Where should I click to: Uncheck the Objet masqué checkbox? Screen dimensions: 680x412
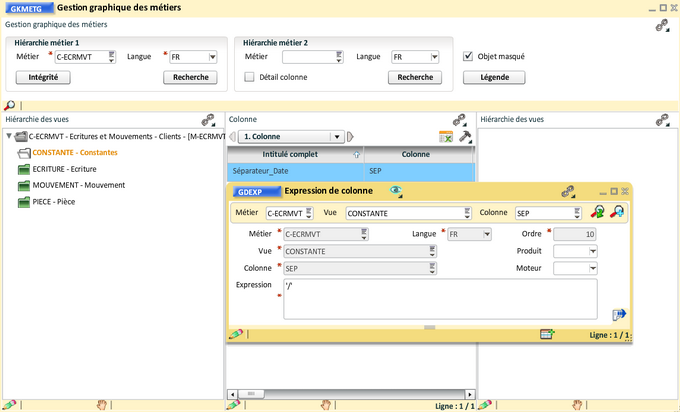click(x=468, y=57)
